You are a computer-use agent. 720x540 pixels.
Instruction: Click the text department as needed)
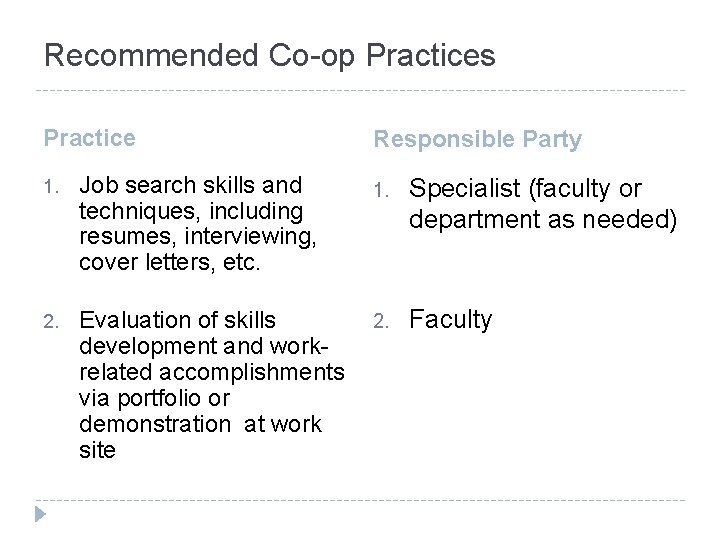coord(543,219)
